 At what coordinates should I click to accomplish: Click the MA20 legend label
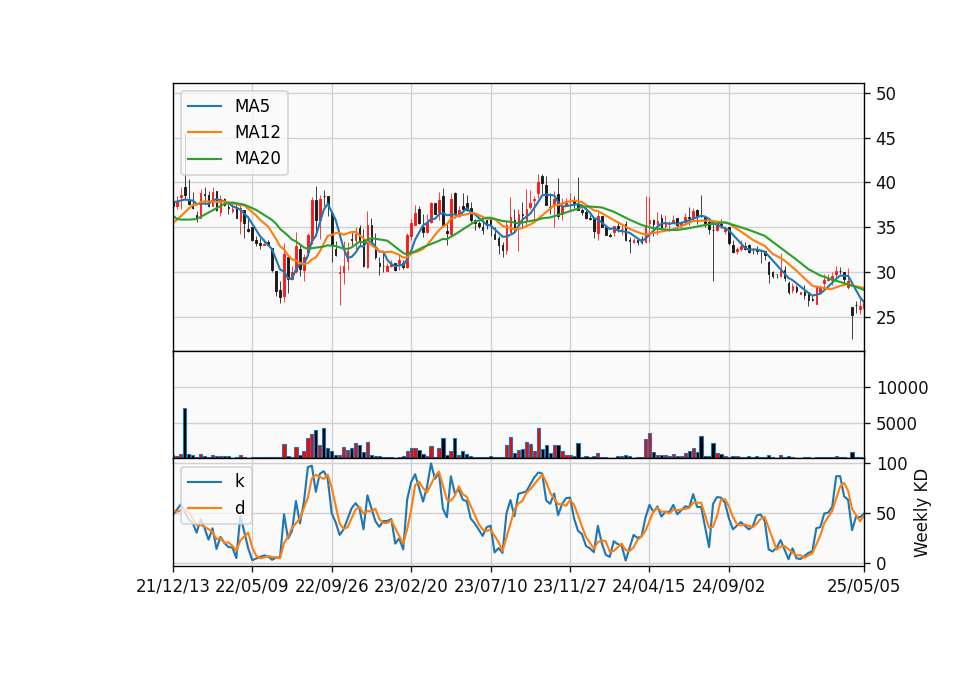point(257,158)
